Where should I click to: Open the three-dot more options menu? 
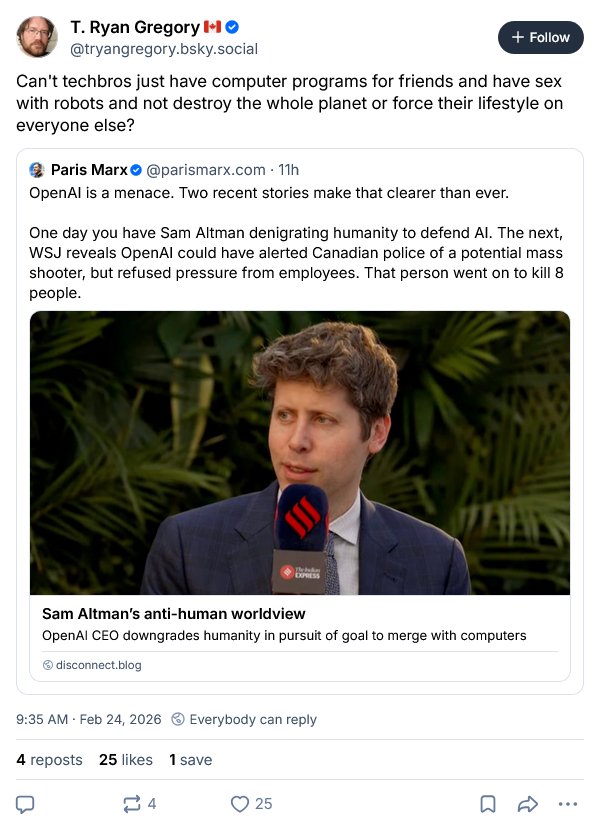(568, 804)
